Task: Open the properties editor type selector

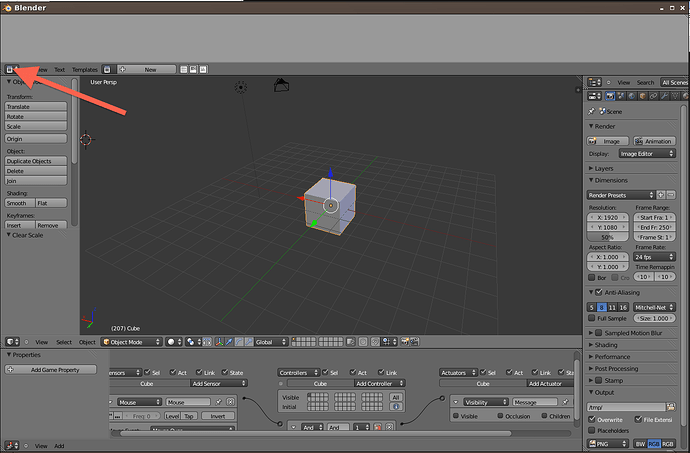Action: [595, 96]
